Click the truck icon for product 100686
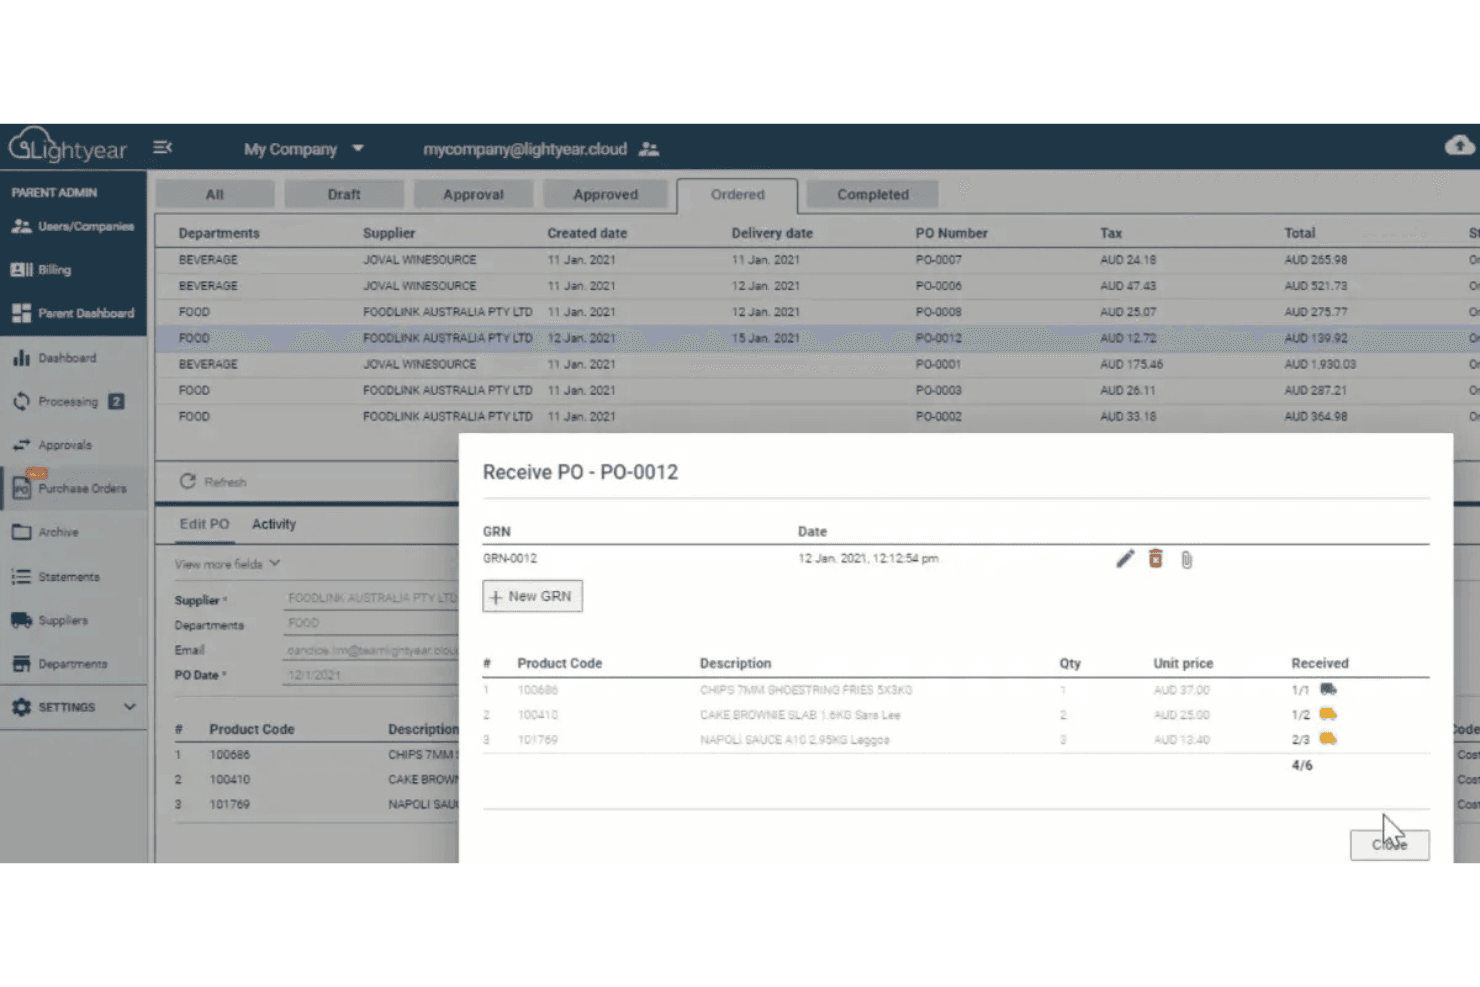Image resolution: width=1480 pixels, height=987 pixels. point(1328,689)
